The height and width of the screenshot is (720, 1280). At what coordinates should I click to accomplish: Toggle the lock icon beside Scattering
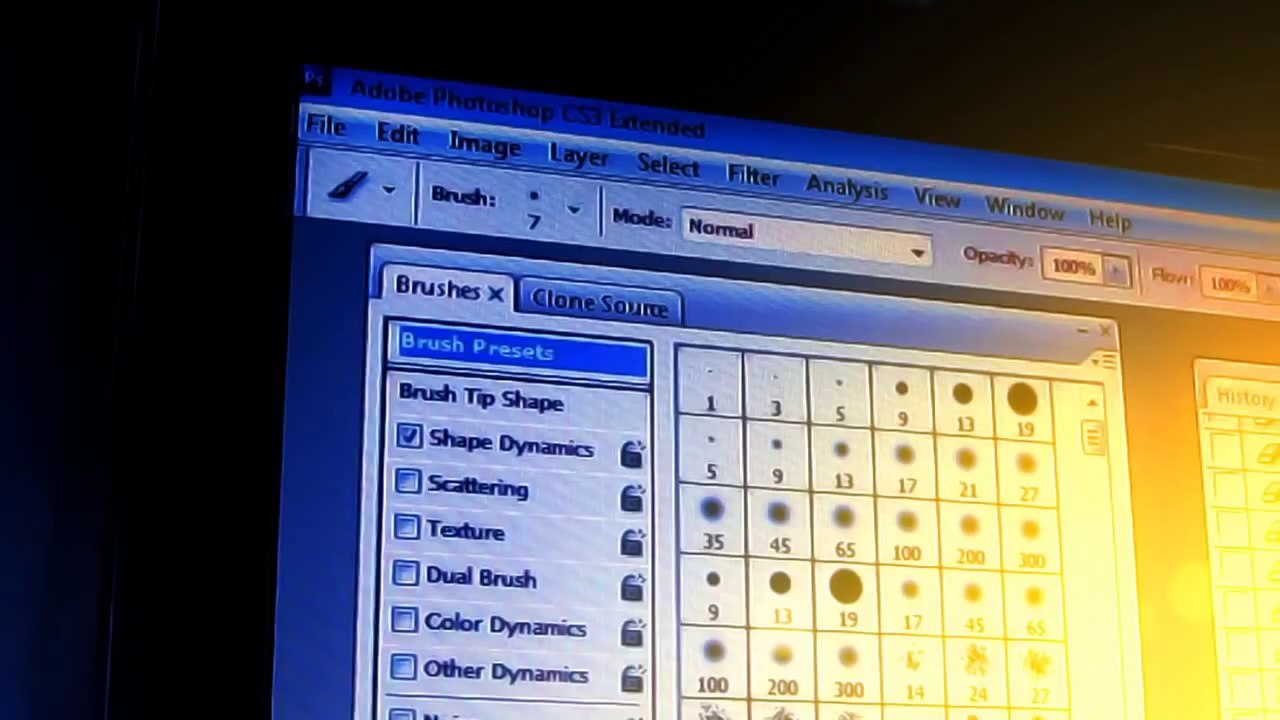[x=632, y=497]
